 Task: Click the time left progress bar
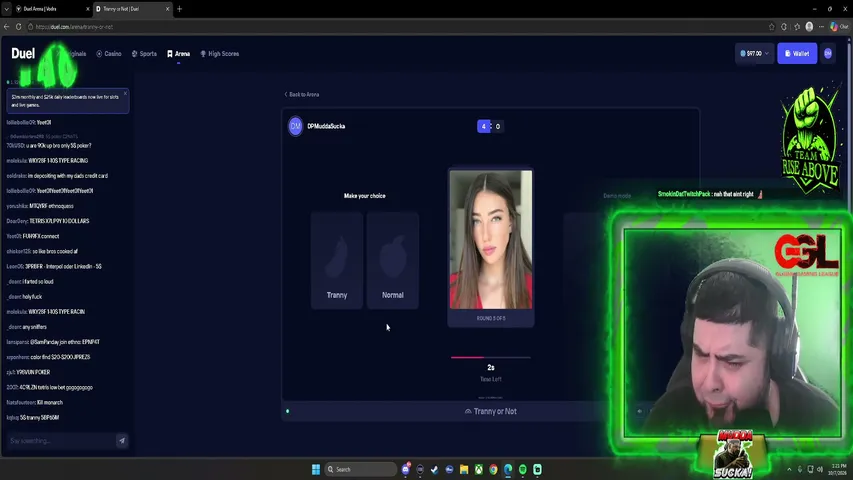[x=491, y=358]
